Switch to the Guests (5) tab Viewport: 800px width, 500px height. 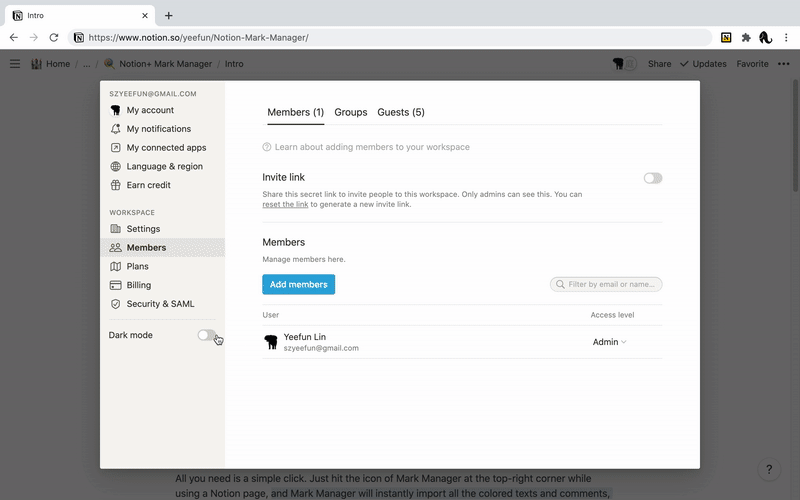click(401, 112)
